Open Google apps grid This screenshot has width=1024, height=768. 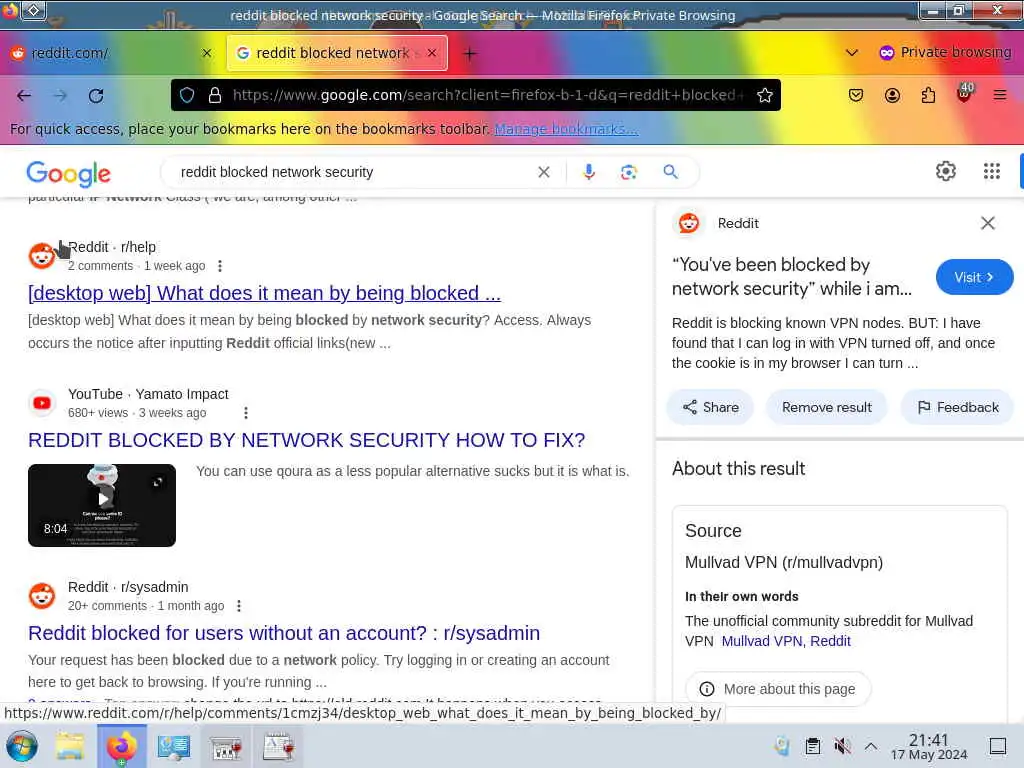[x=991, y=171]
